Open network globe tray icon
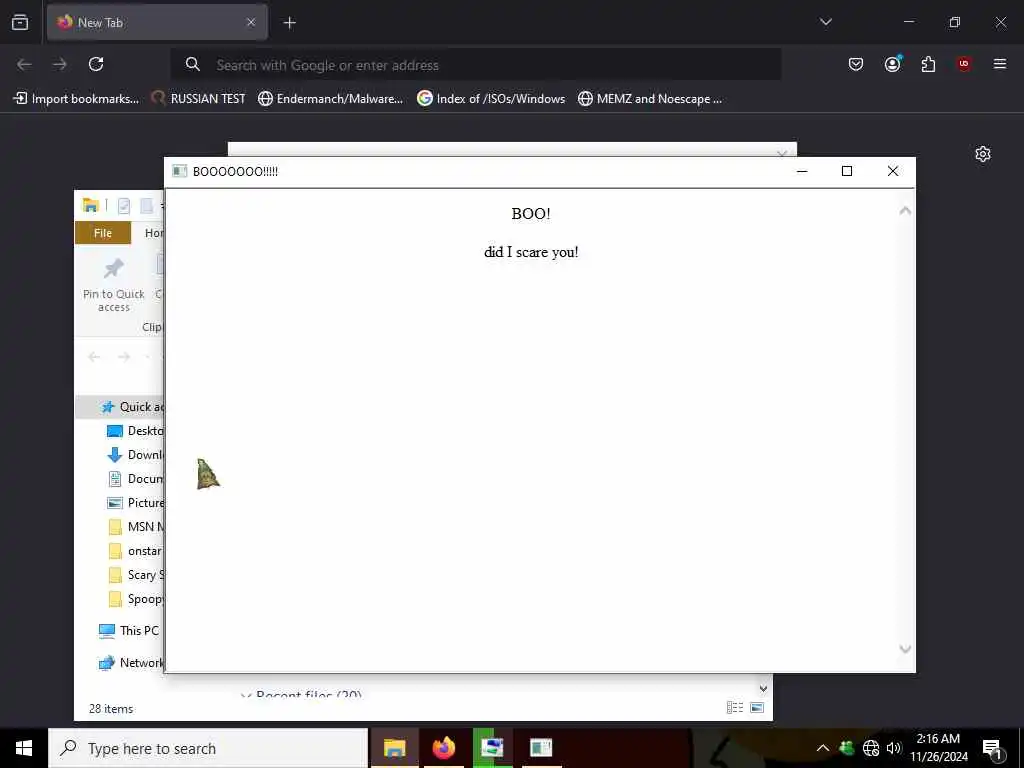Viewport: 1024px width, 768px height. pos(871,748)
